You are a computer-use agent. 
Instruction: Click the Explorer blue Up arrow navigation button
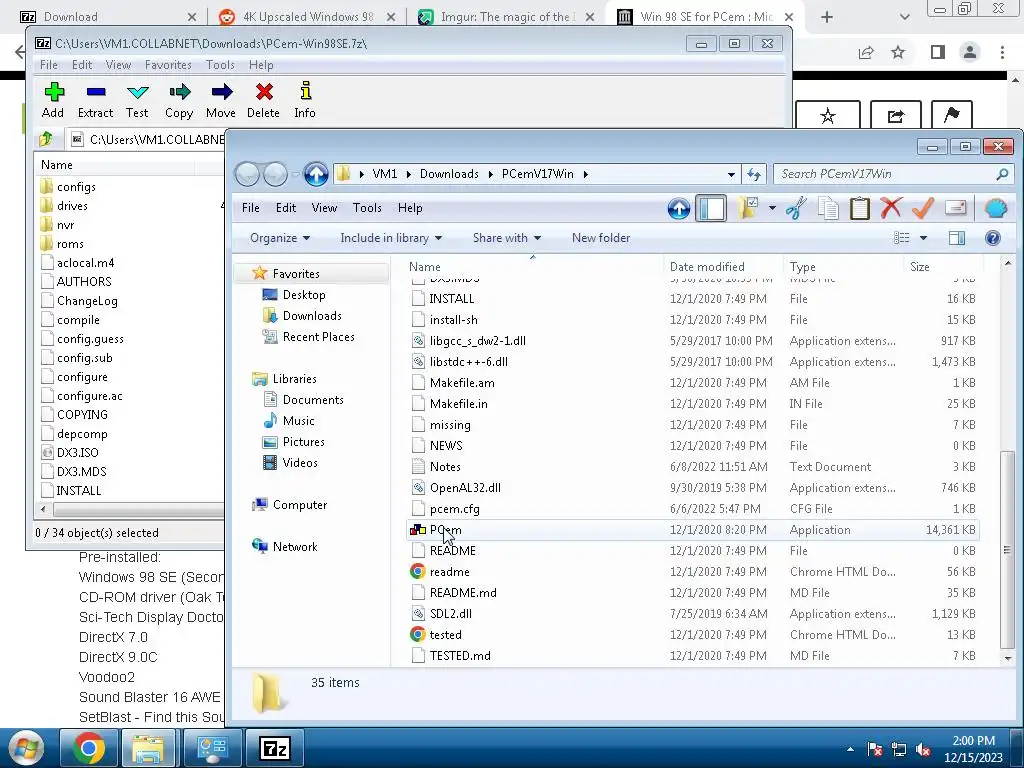pyautogui.click(x=316, y=174)
